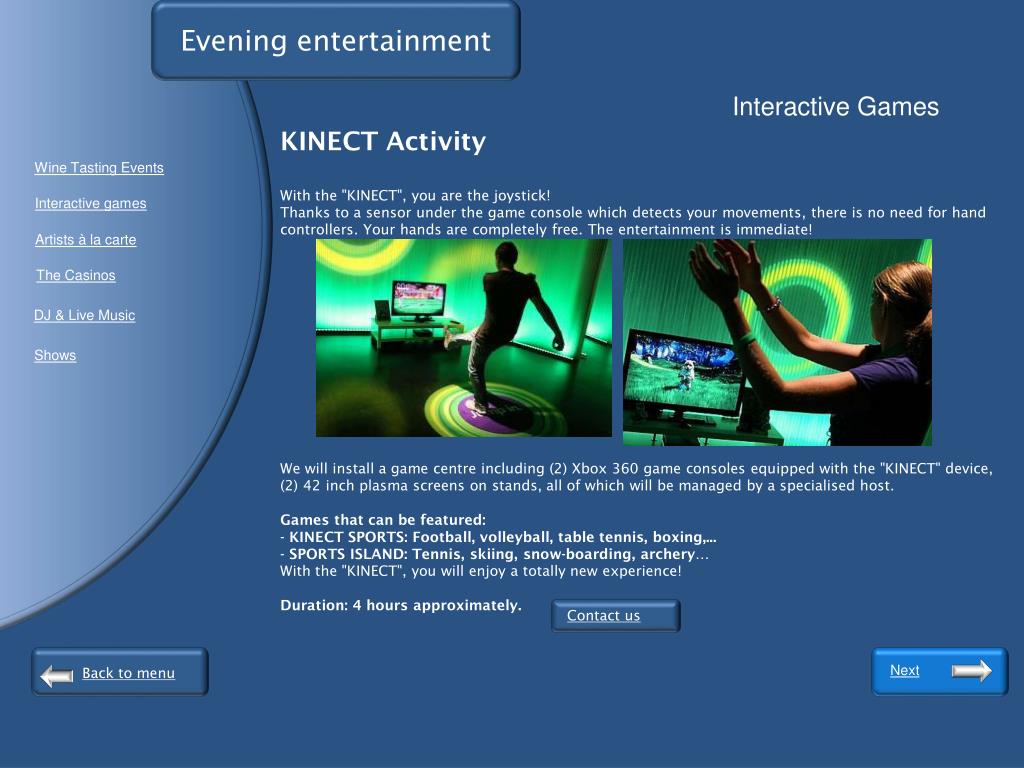Click the Interactive Games heading text
This screenshot has width=1024, height=768.
pos(835,106)
